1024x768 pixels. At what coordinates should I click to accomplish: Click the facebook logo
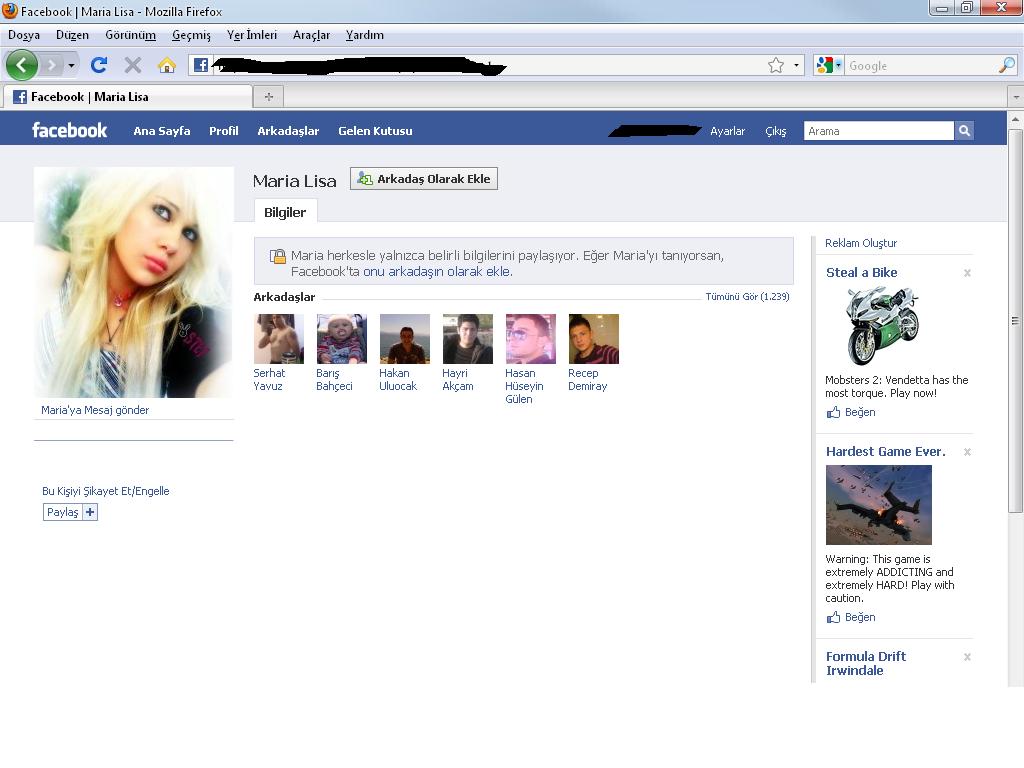point(69,130)
